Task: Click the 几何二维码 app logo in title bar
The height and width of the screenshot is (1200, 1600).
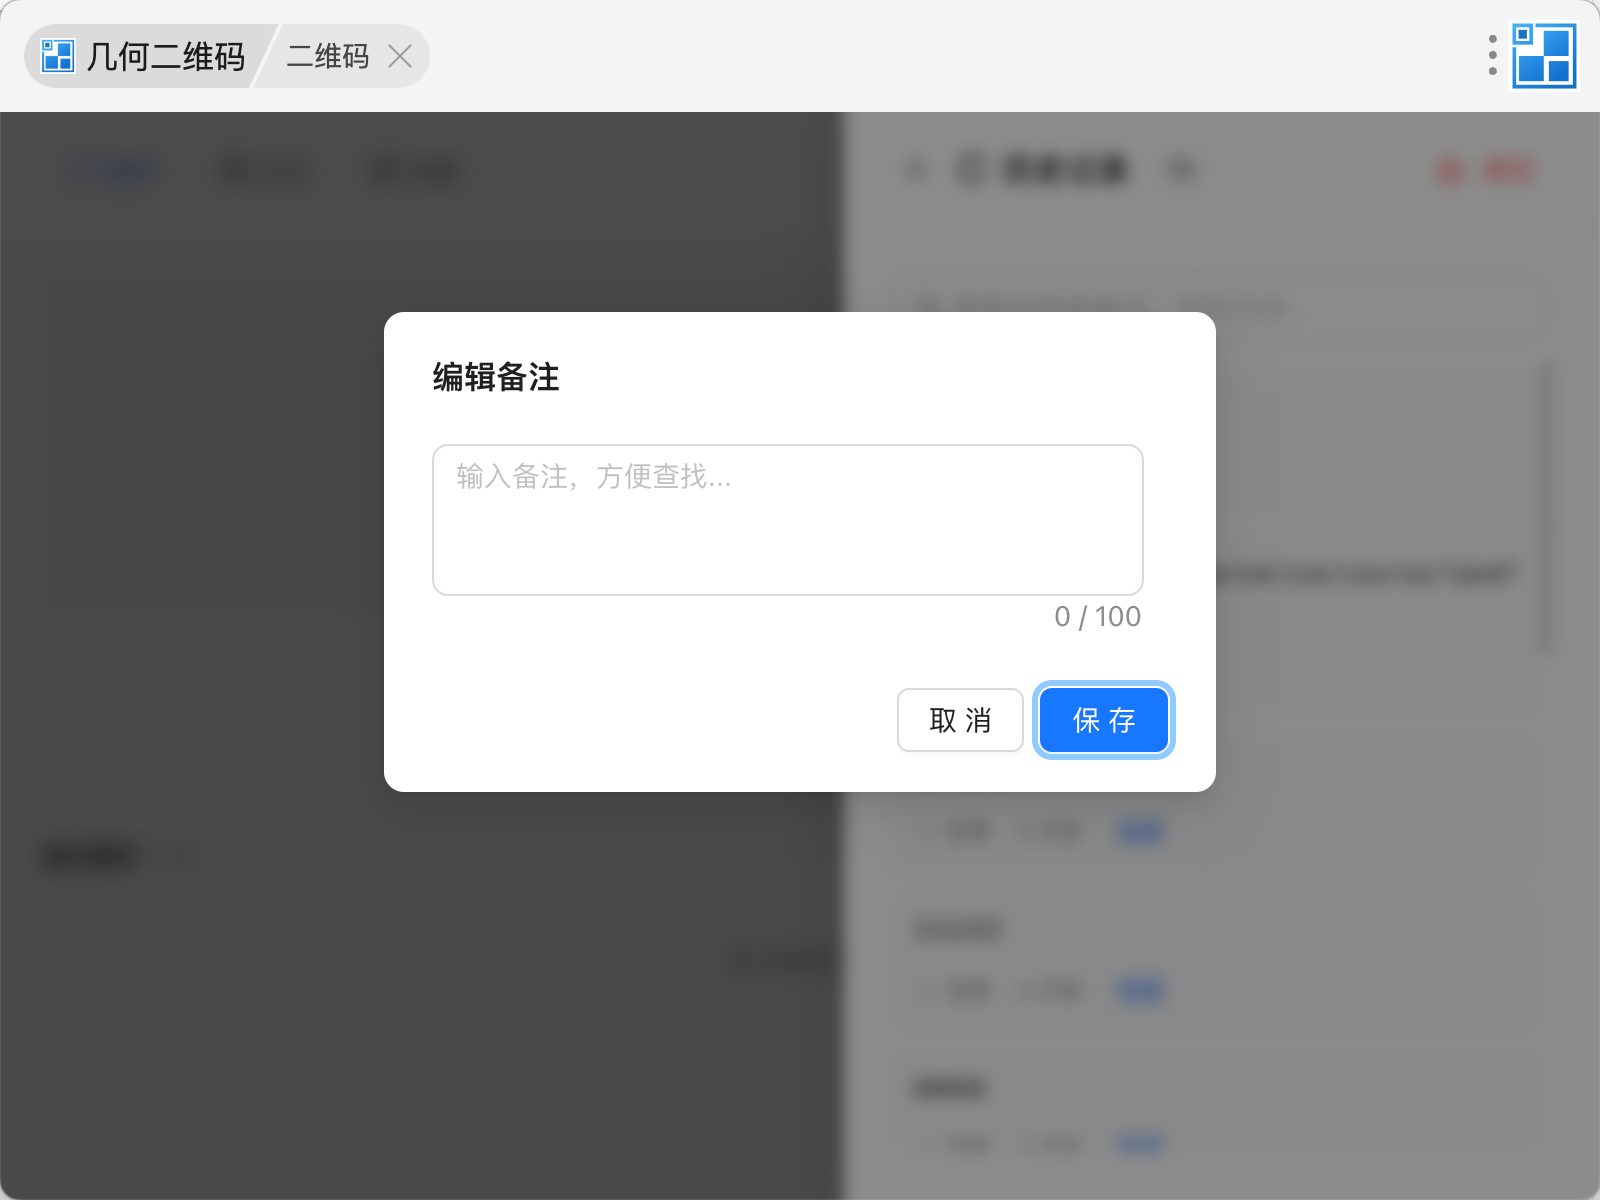Action: pyautogui.click(x=58, y=56)
